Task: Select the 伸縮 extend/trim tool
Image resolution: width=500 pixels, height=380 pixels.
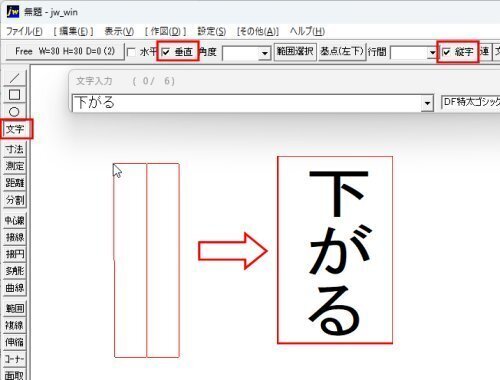Action: (x=15, y=342)
